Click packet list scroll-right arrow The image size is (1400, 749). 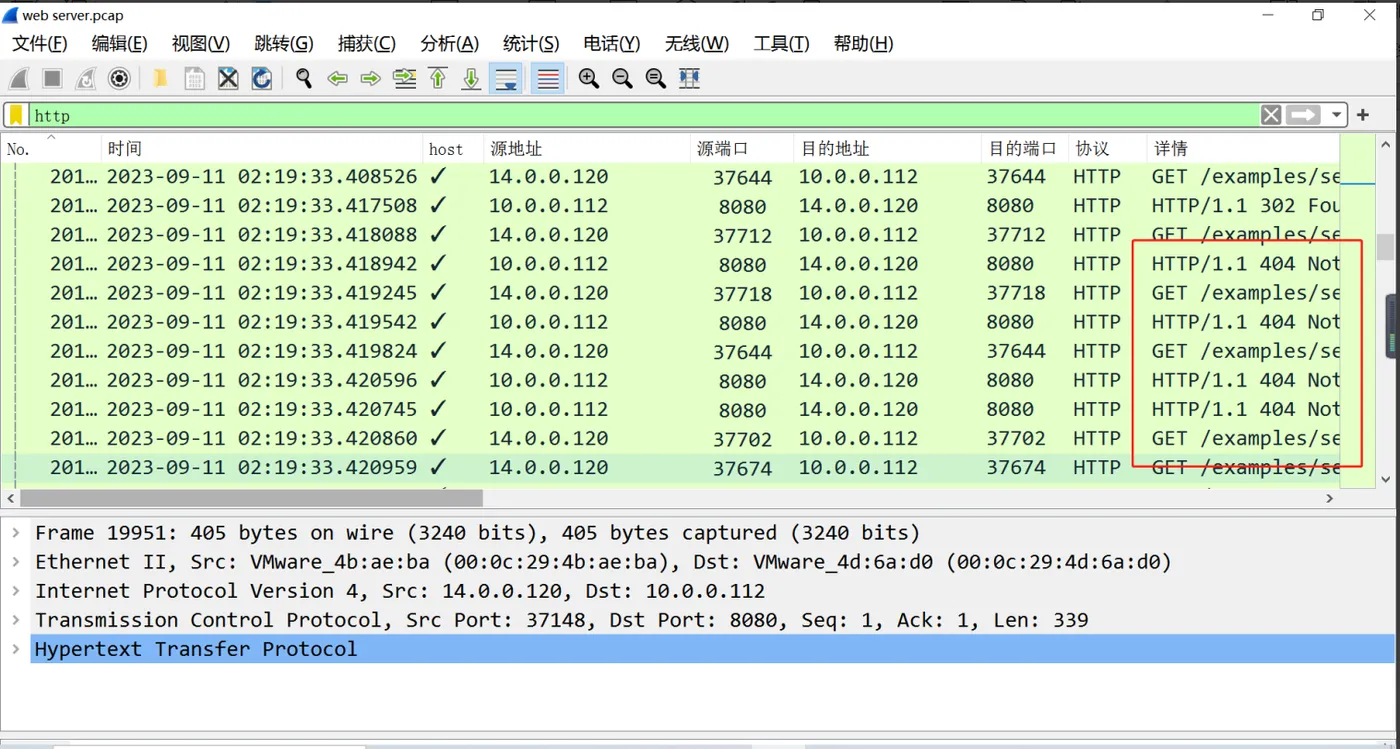[1330, 497]
